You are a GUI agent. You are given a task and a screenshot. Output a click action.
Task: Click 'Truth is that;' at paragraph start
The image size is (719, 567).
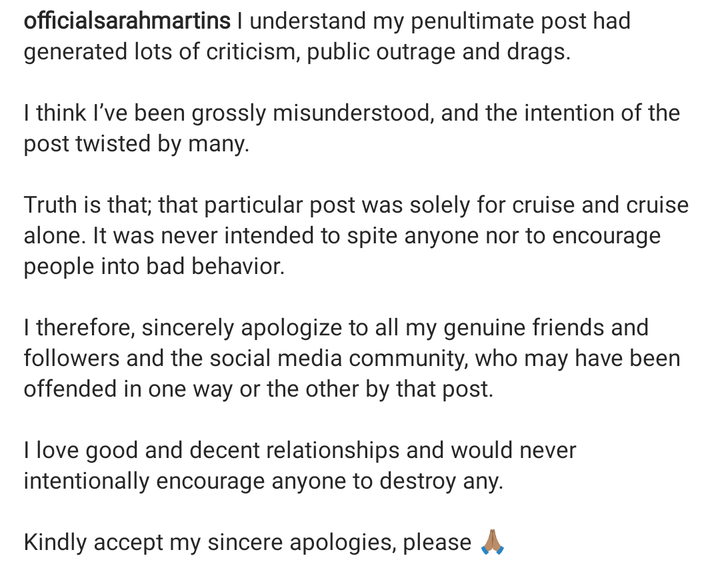pyautogui.click(x=88, y=205)
